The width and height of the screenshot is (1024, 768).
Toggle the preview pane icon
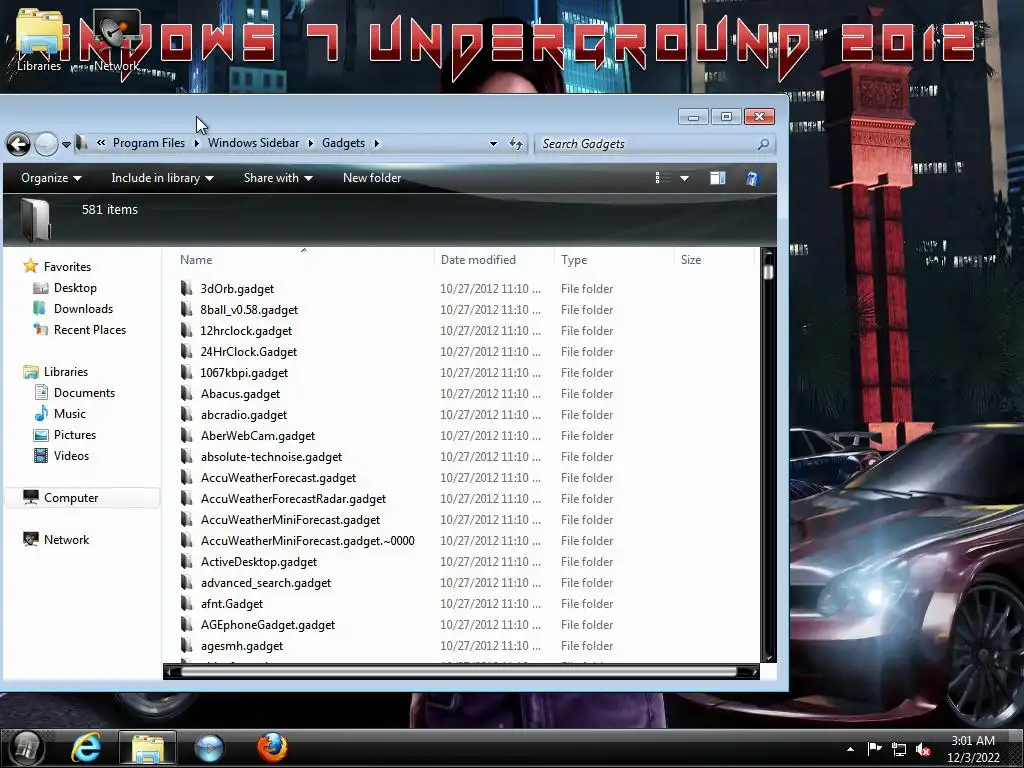tap(717, 178)
